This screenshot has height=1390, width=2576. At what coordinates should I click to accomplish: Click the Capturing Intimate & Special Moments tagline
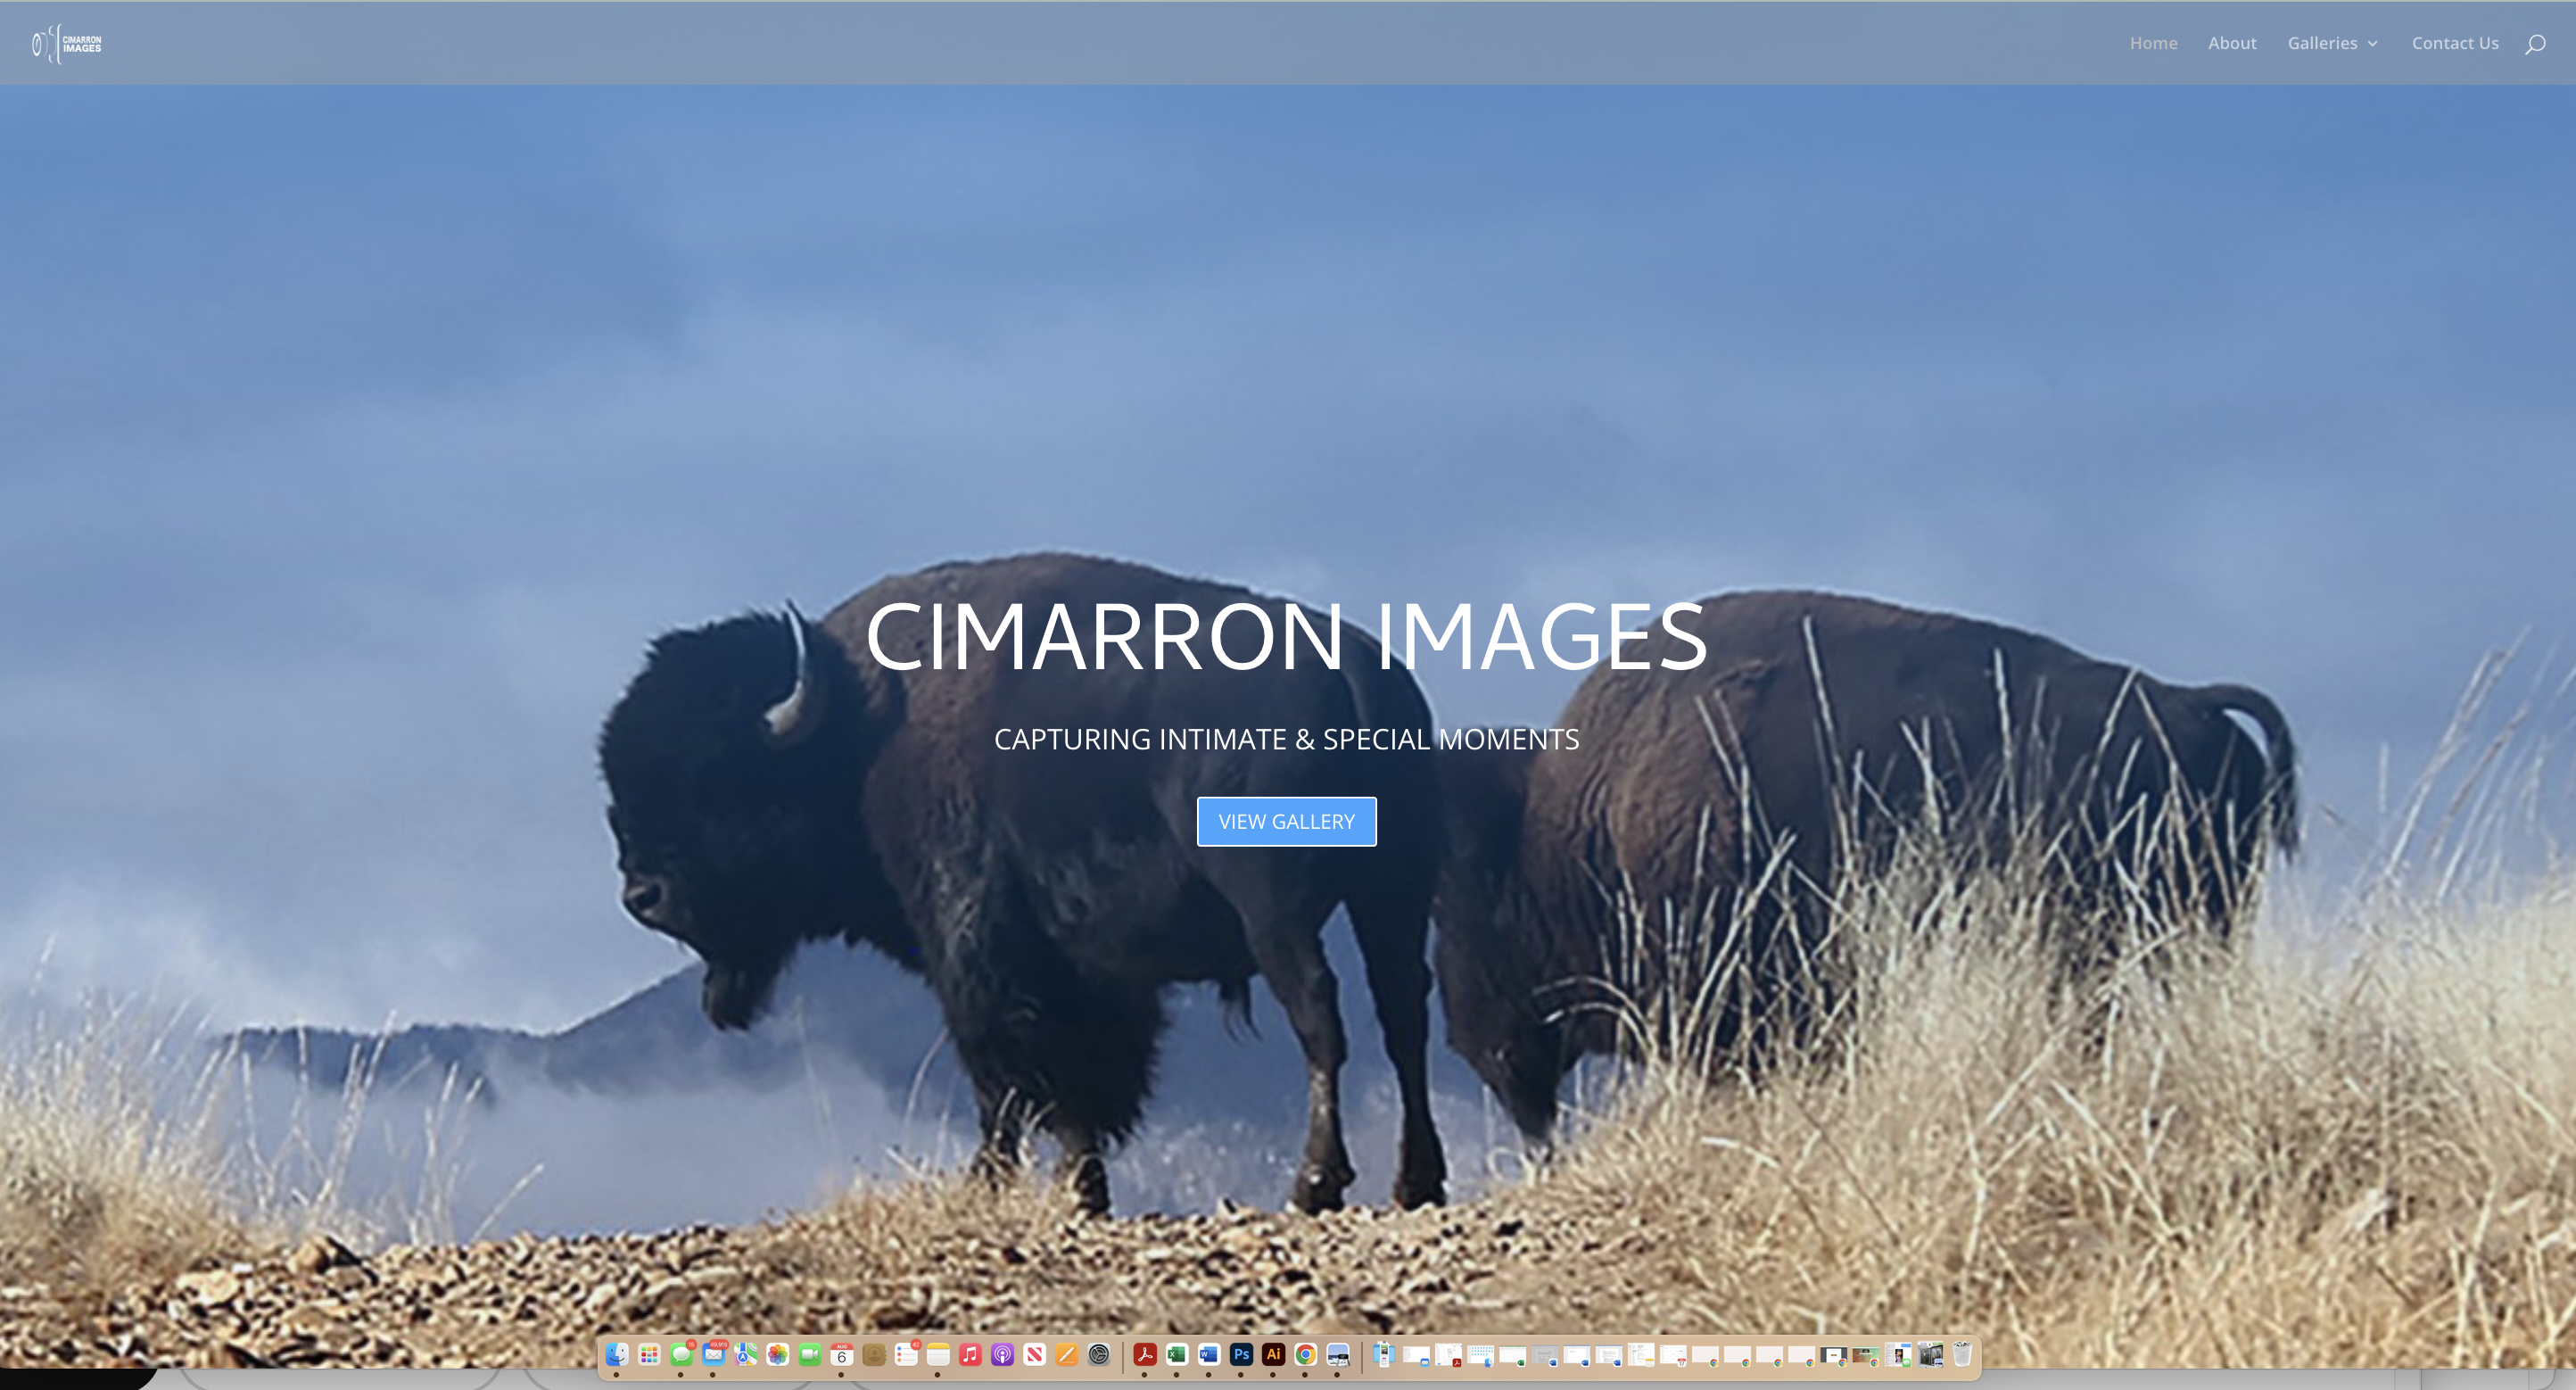pyautogui.click(x=1286, y=739)
